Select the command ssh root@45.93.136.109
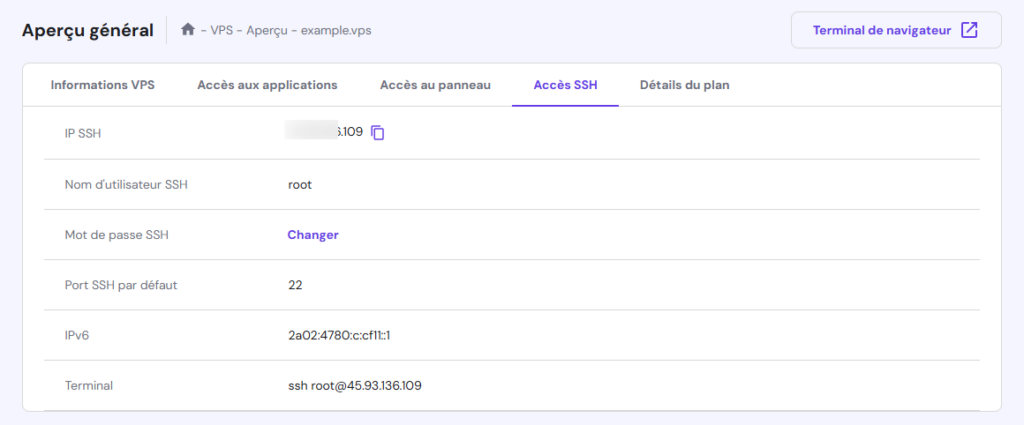The height and width of the screenshot is (425, 1024). click(355, 386)
